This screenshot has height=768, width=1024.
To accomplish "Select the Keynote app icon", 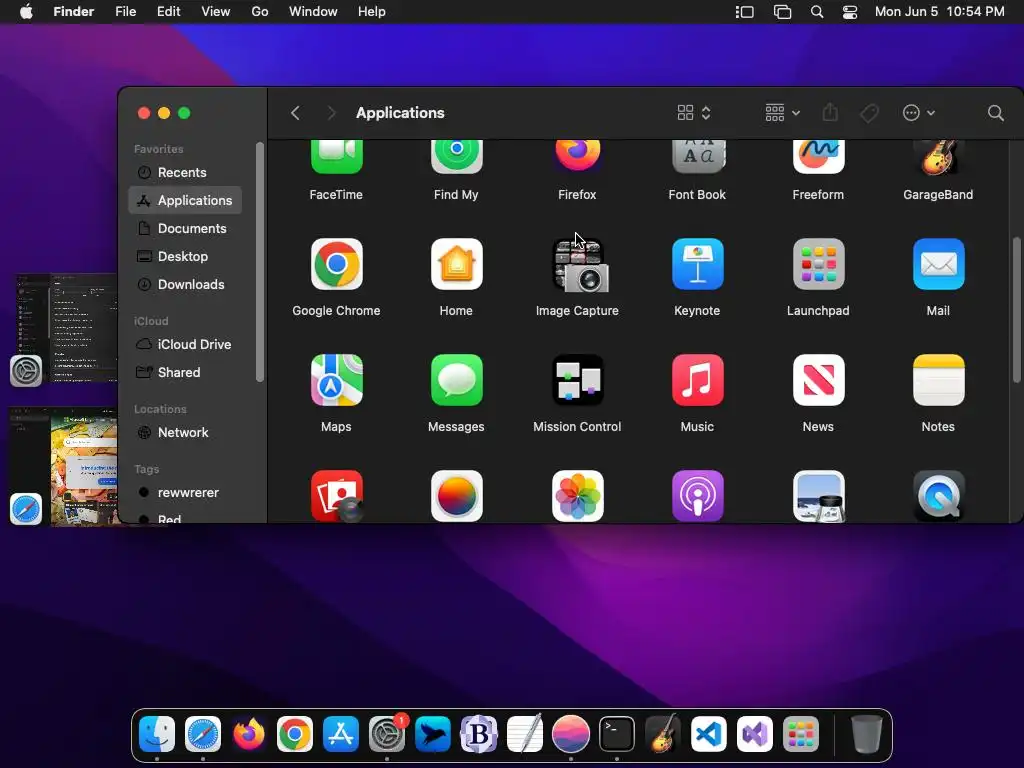I will [697, 264].
